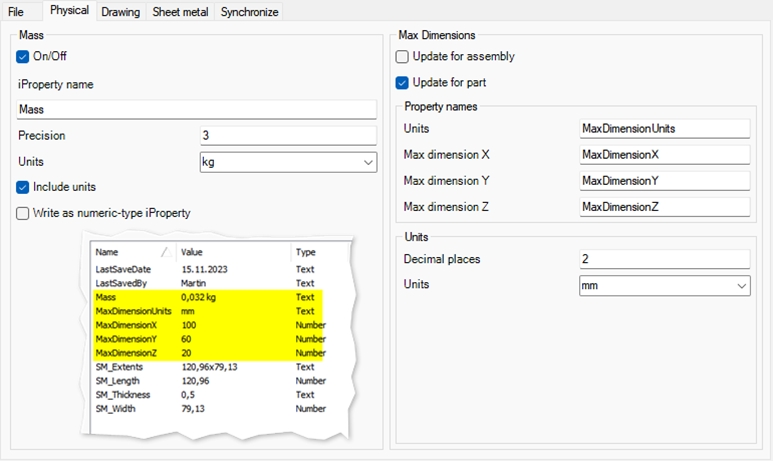
Task: Expand the Max Dimensions units mm dropdown
Action: click(x=664, y=286)
